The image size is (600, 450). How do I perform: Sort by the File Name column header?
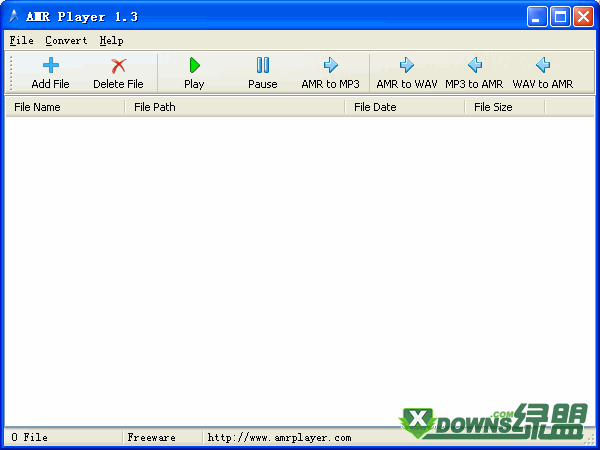coord(65,107)
